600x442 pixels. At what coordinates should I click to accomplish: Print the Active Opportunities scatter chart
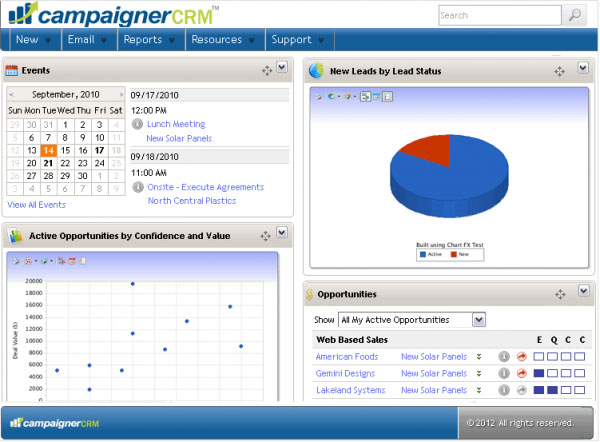16,261
